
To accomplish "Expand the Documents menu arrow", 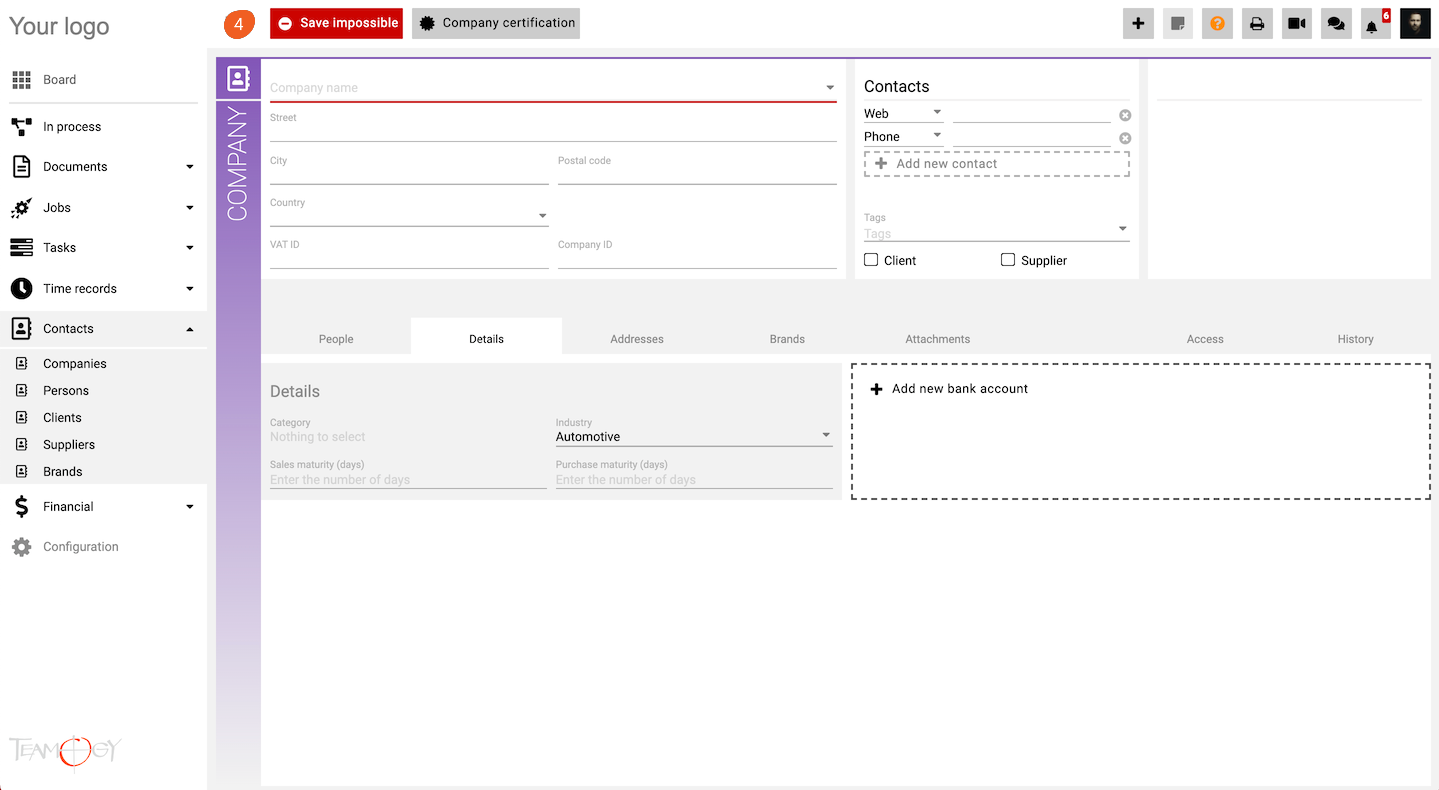I will pos(190,167).
